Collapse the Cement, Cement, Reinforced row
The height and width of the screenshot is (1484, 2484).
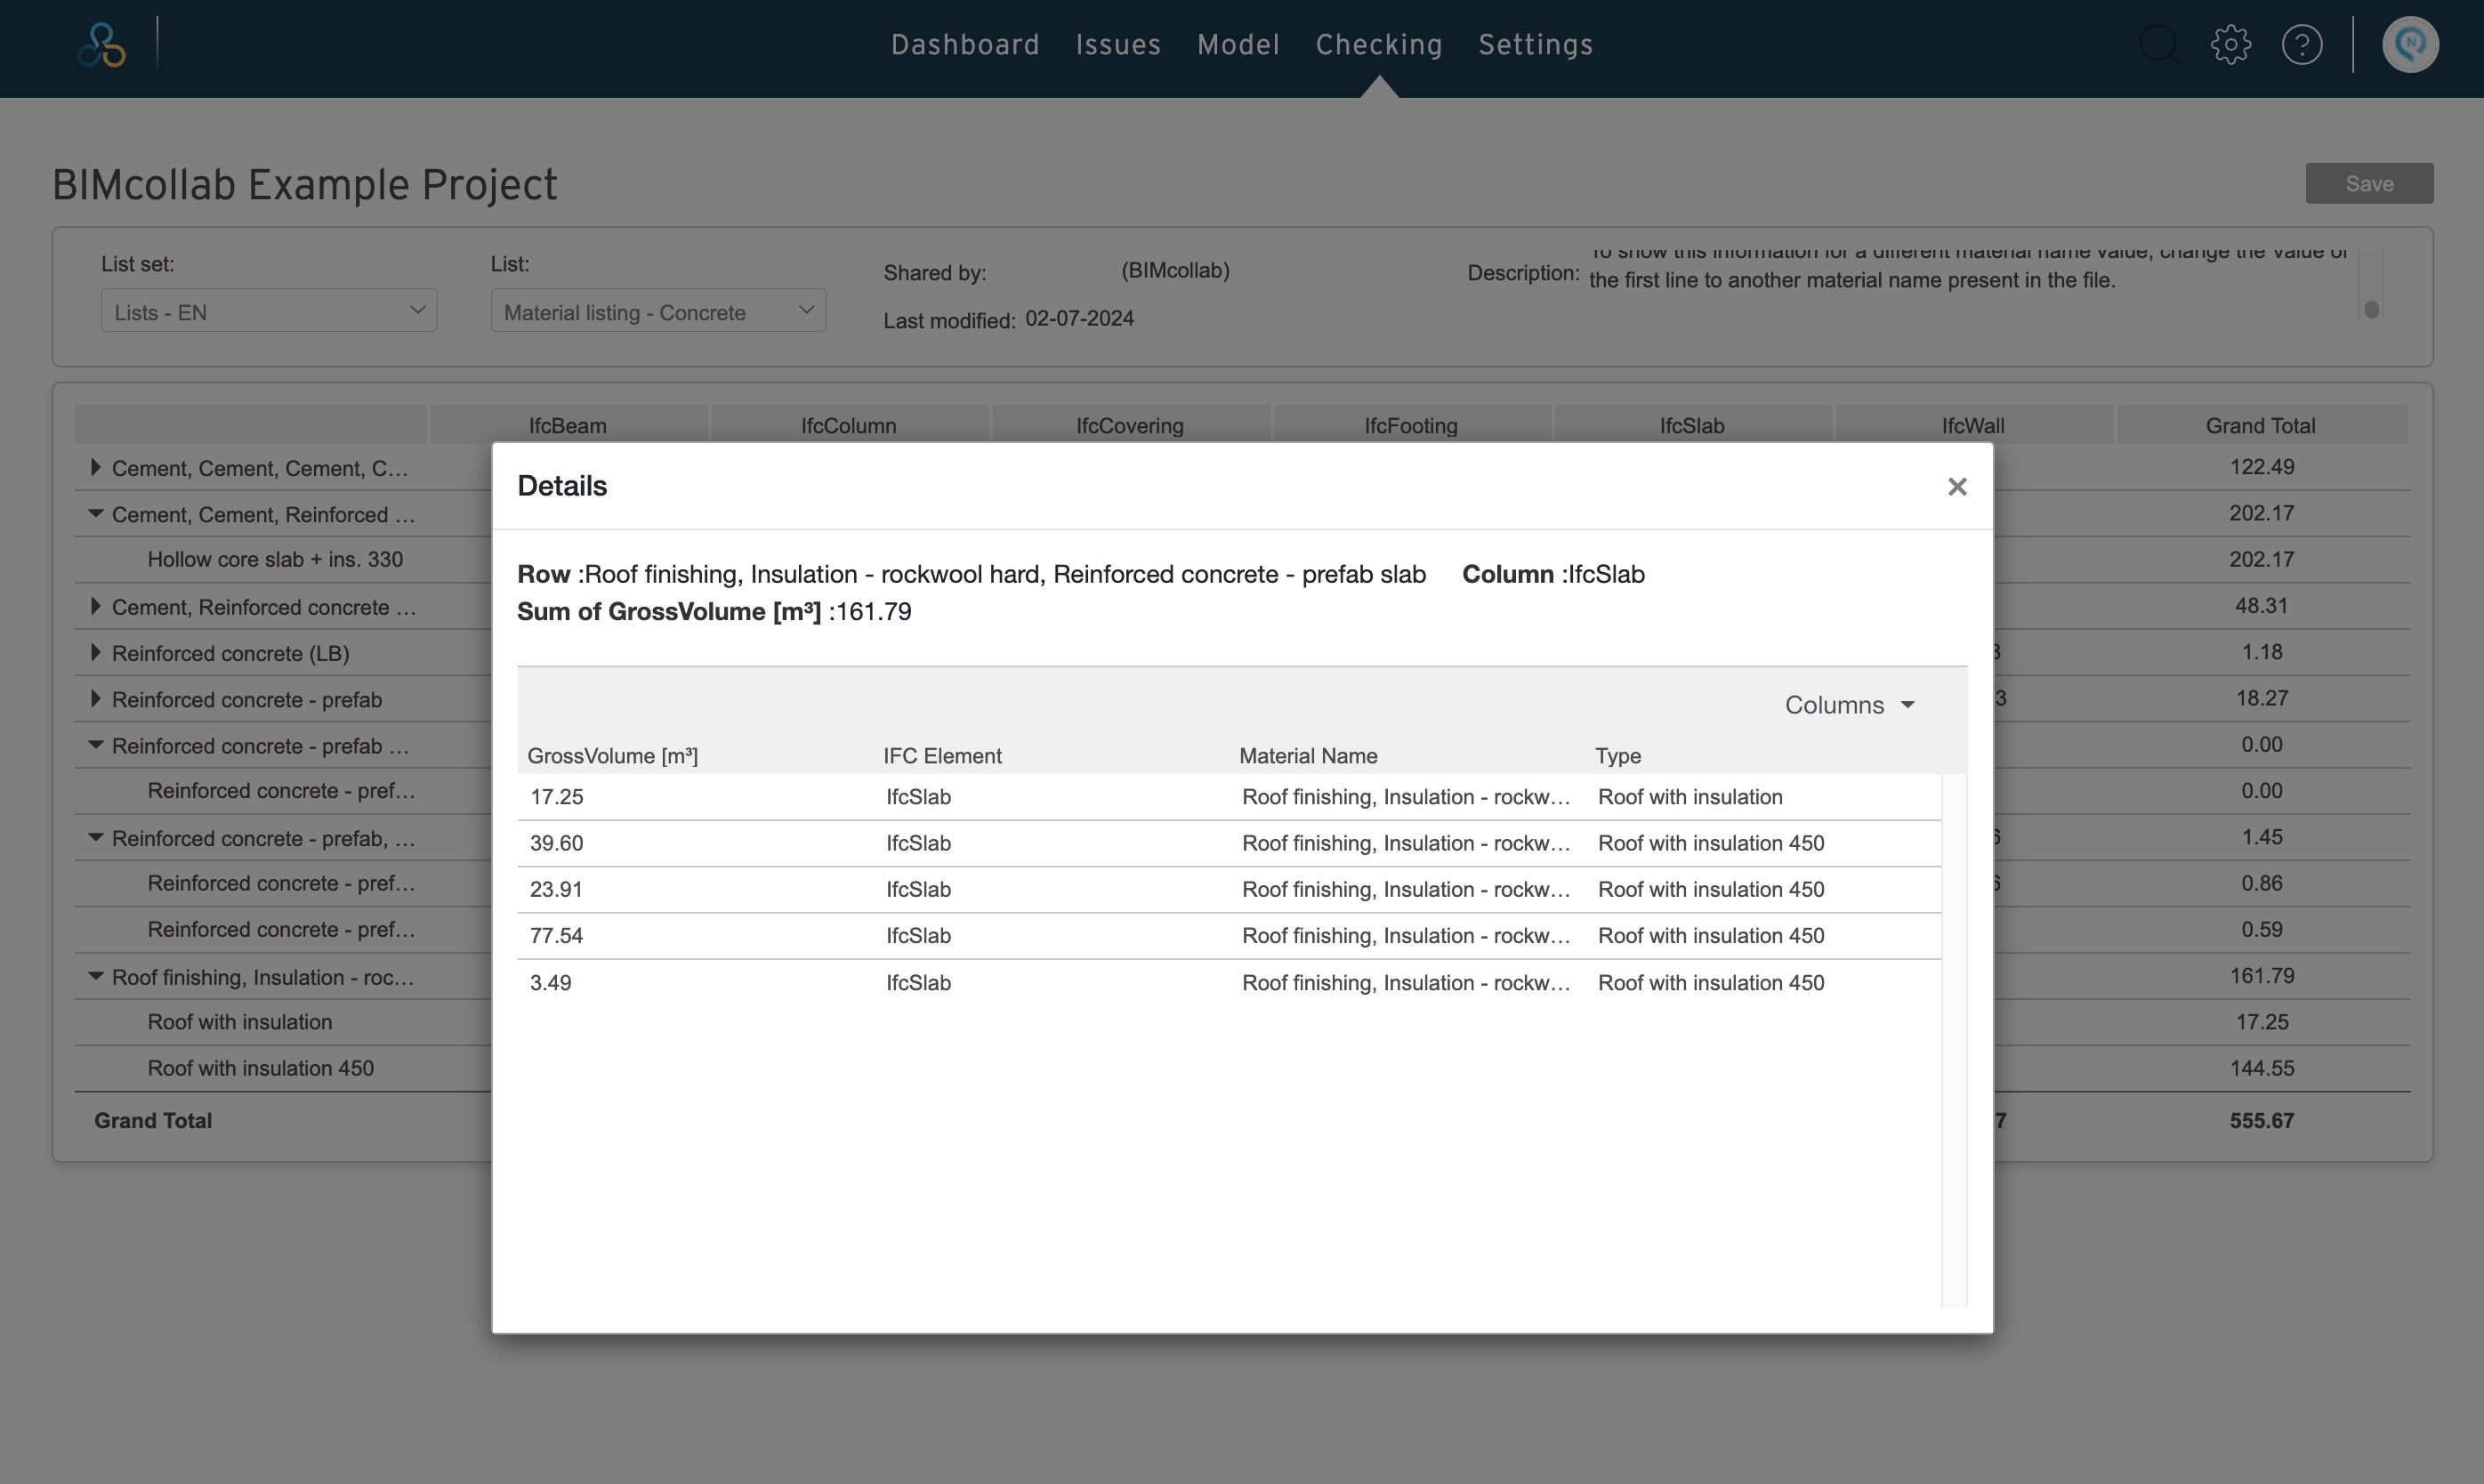[x=95, y=514]
